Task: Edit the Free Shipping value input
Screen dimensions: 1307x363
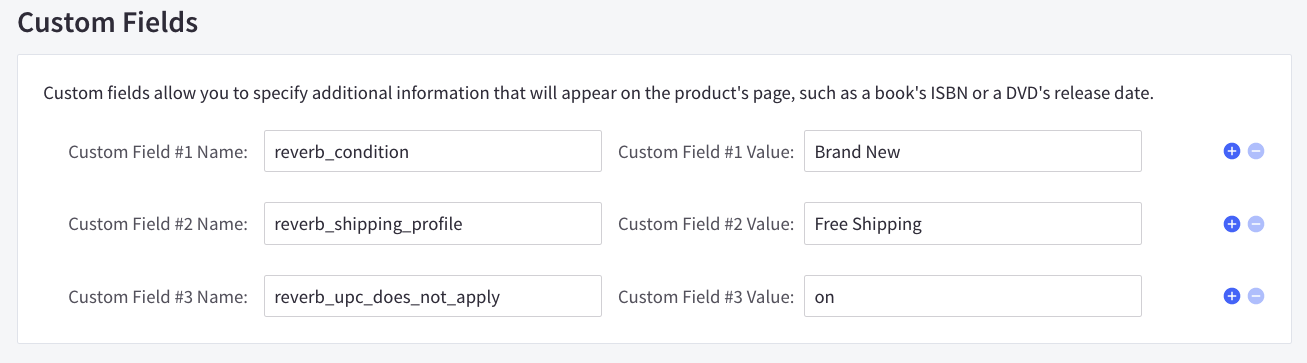Action: pos(973,224)
